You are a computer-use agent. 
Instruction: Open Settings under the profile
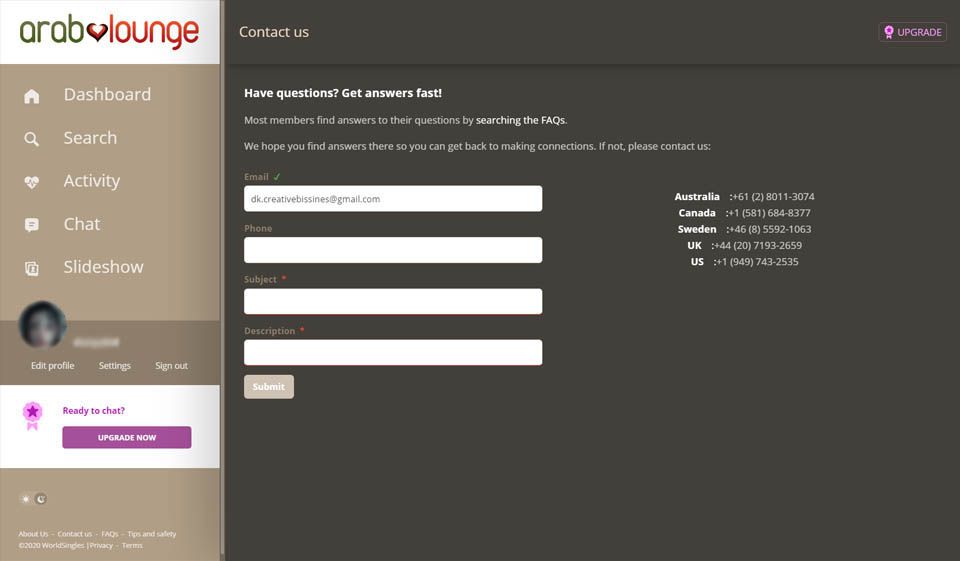(115, 366)
